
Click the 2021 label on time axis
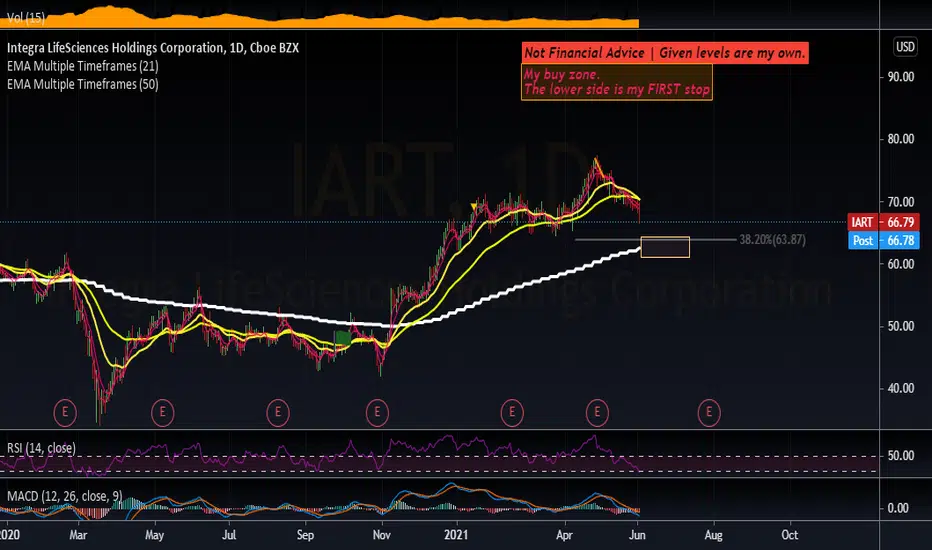click(456, 535)
